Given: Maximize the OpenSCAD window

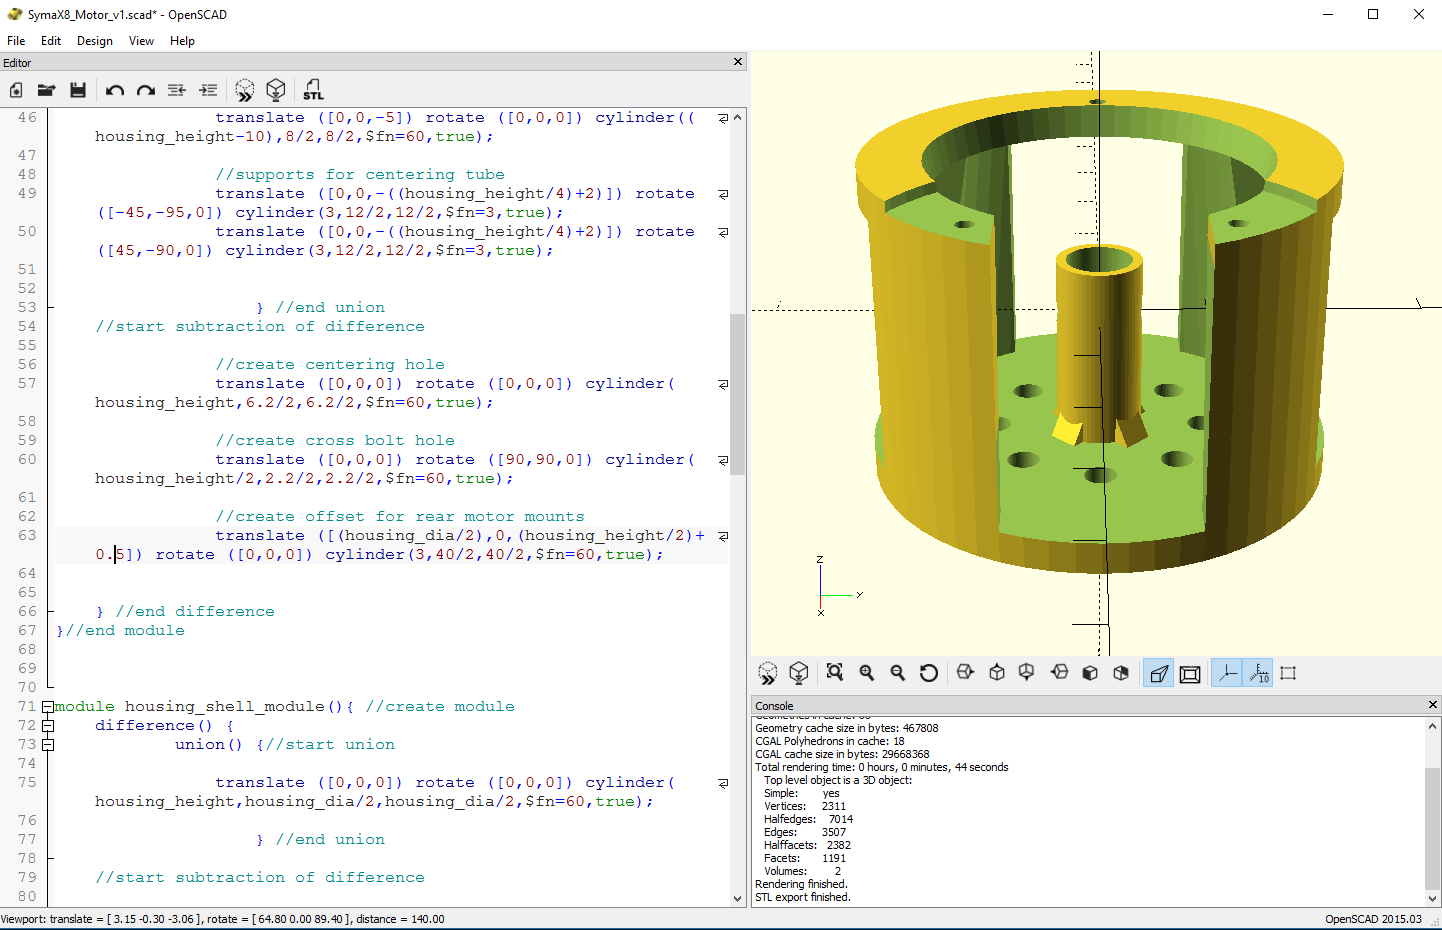Looking at the screenshot, I should click(x=1373, y=14).
